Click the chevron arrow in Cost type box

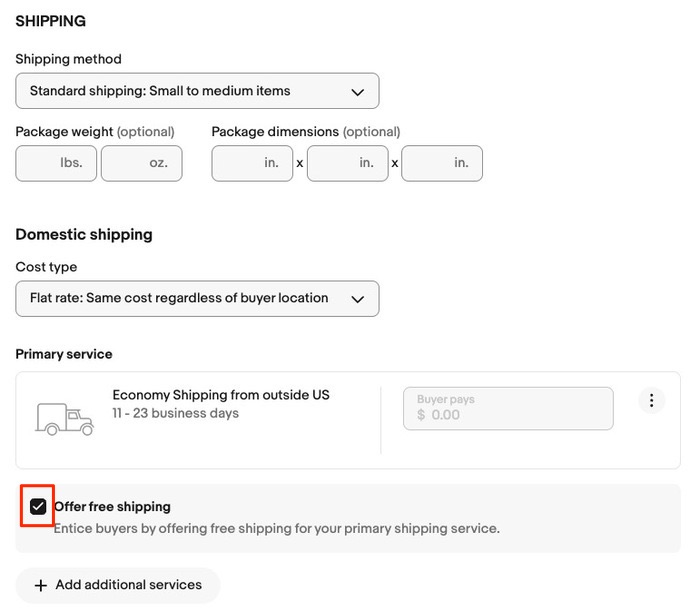tap(358, 298)
